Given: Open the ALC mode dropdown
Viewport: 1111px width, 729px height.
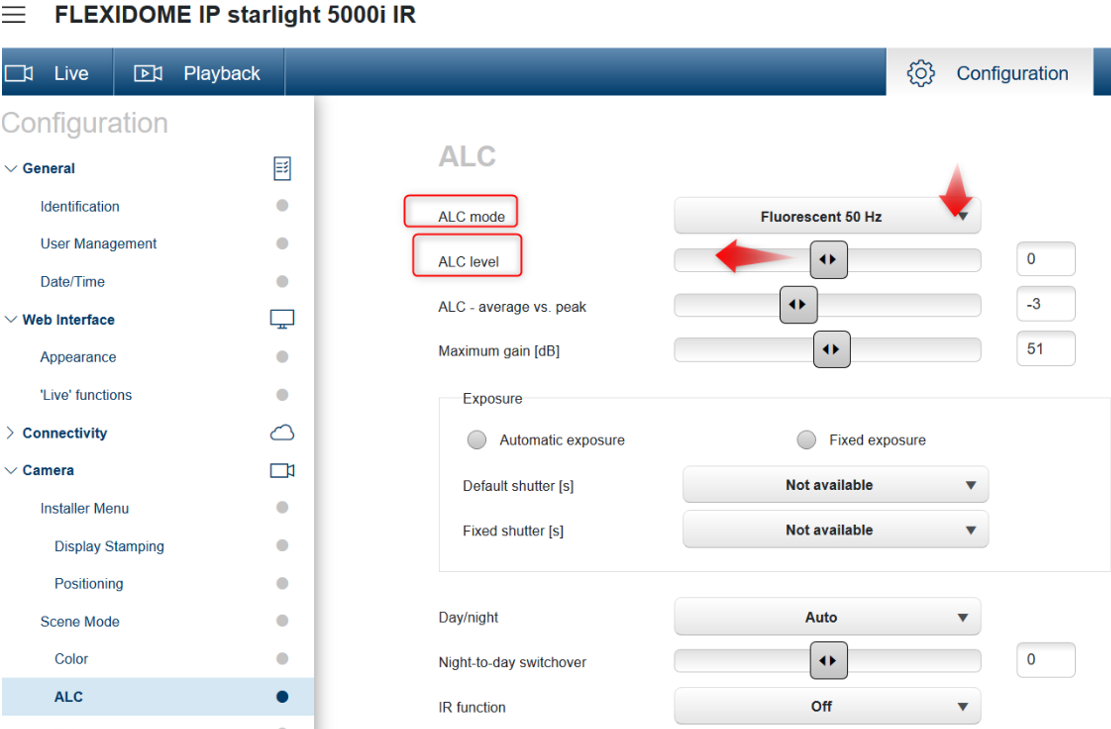Looking at the screenshot, I should coord(827,216).
